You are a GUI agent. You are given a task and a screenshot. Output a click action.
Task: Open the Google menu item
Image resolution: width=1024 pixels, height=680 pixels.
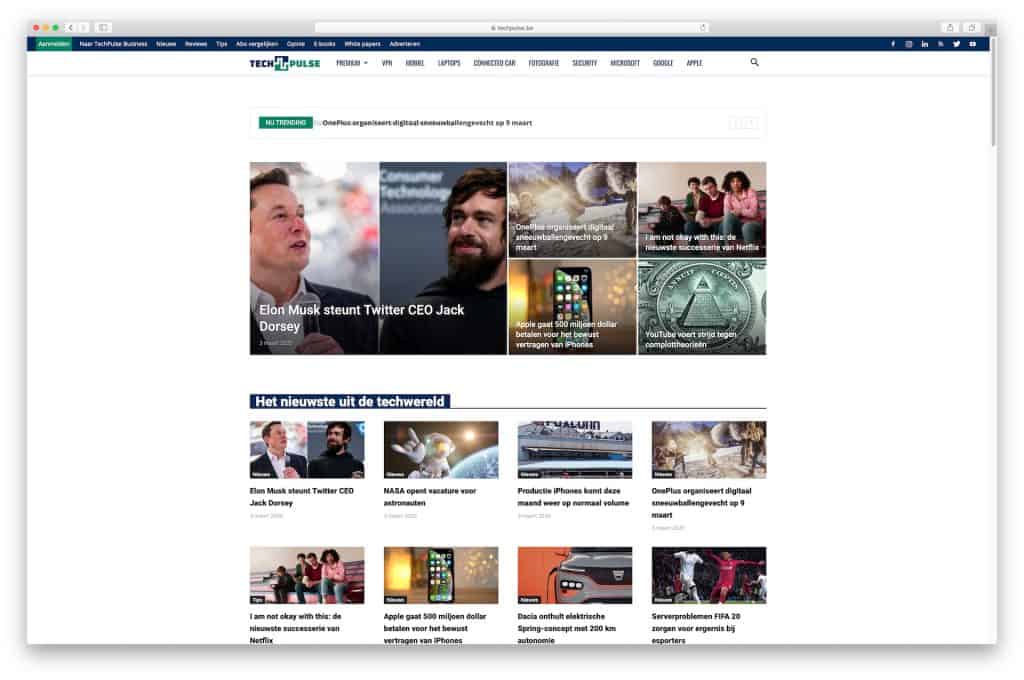tap(663, 63)
